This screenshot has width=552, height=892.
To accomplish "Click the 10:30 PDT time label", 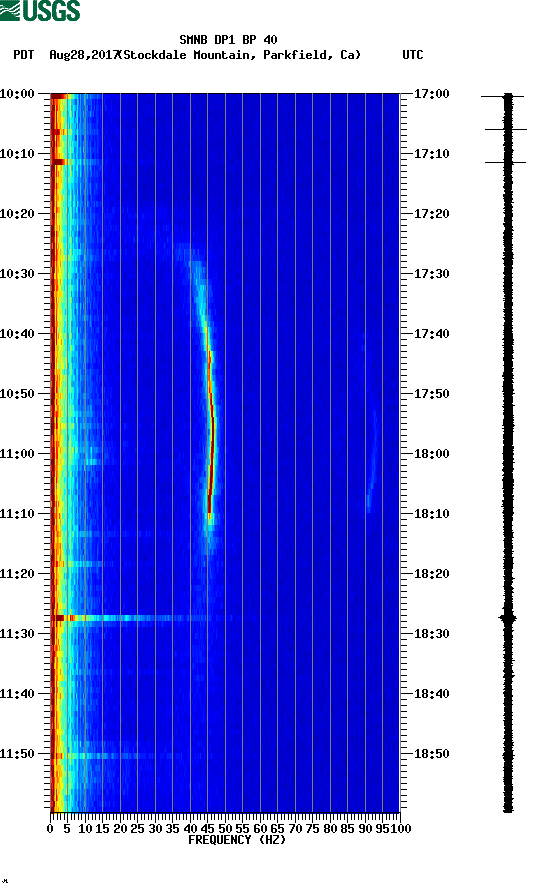I will 17,274.
